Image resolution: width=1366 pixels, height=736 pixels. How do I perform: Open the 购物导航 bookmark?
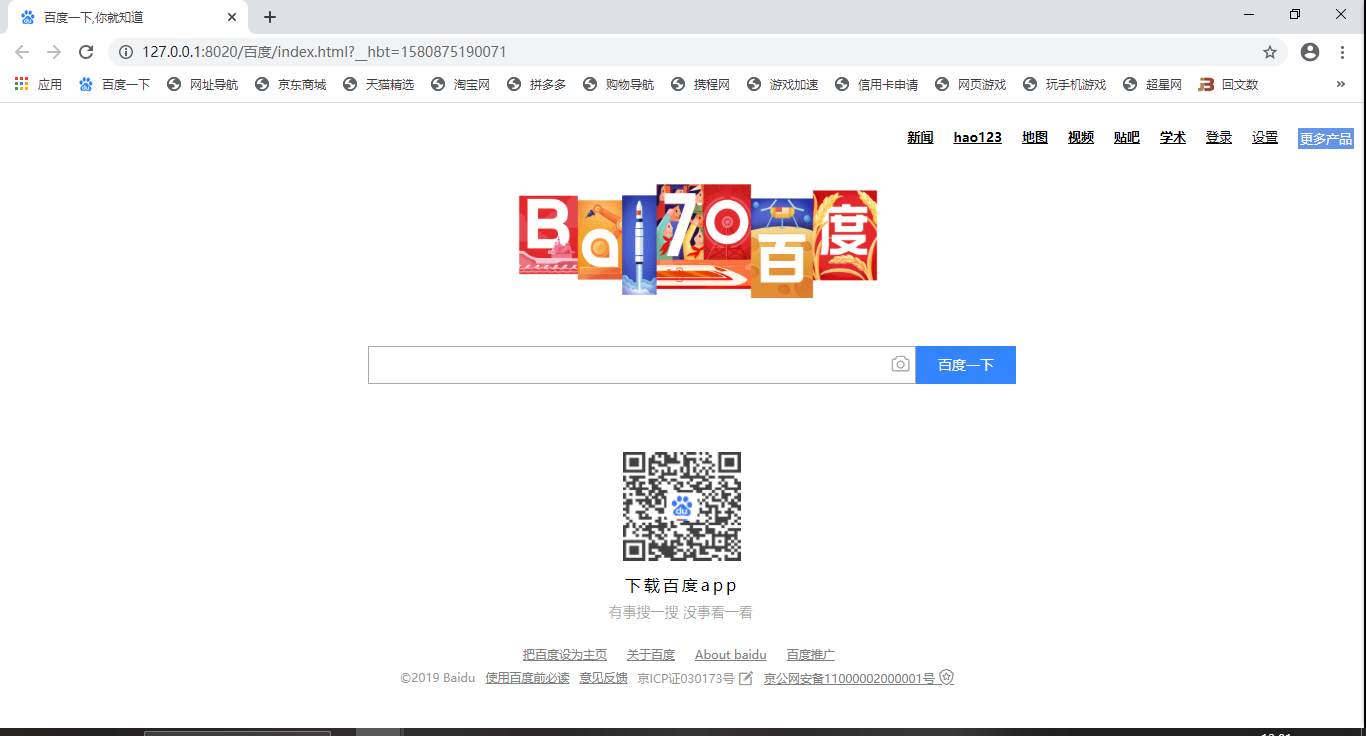click(618, 85)
